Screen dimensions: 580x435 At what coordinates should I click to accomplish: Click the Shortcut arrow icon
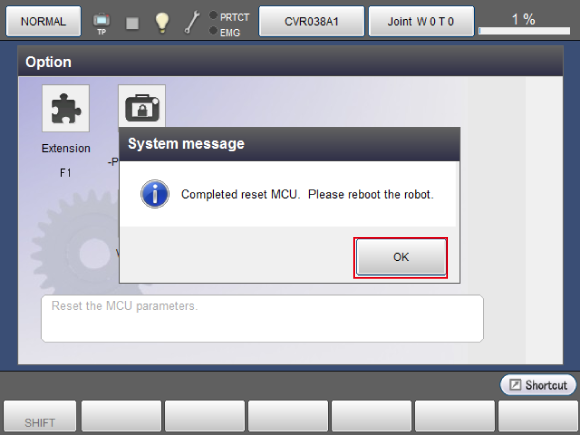click(515, 385)
